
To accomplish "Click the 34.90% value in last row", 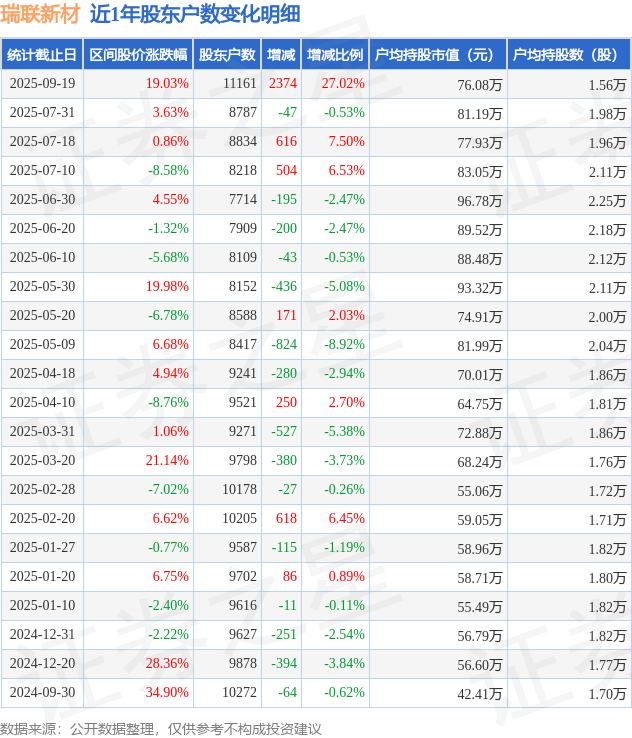I will [167, 693].
